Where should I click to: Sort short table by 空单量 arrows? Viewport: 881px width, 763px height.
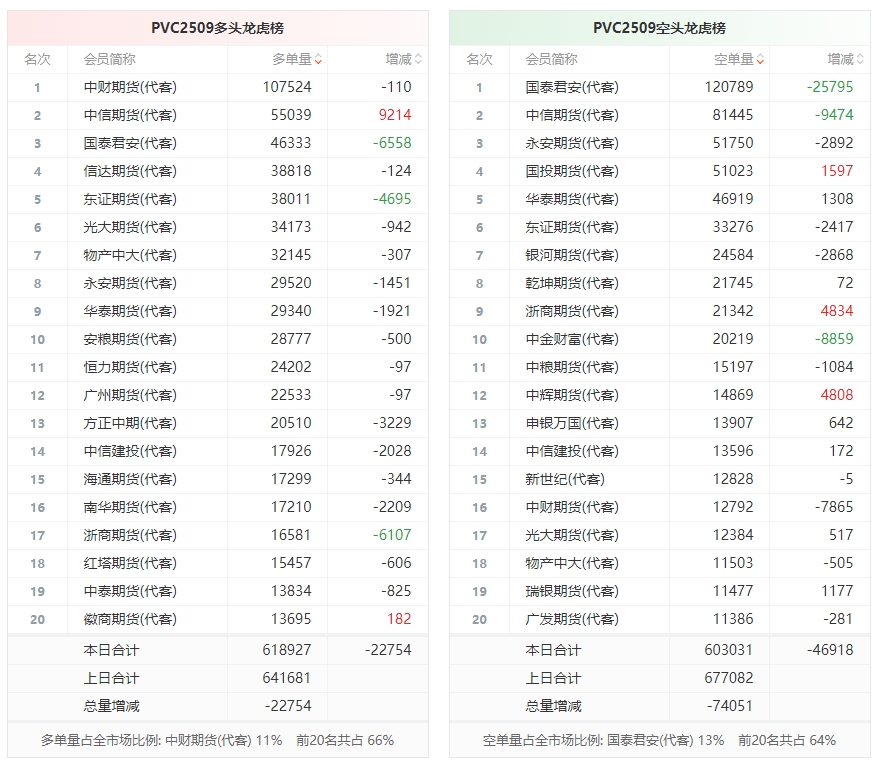[760, 59]
